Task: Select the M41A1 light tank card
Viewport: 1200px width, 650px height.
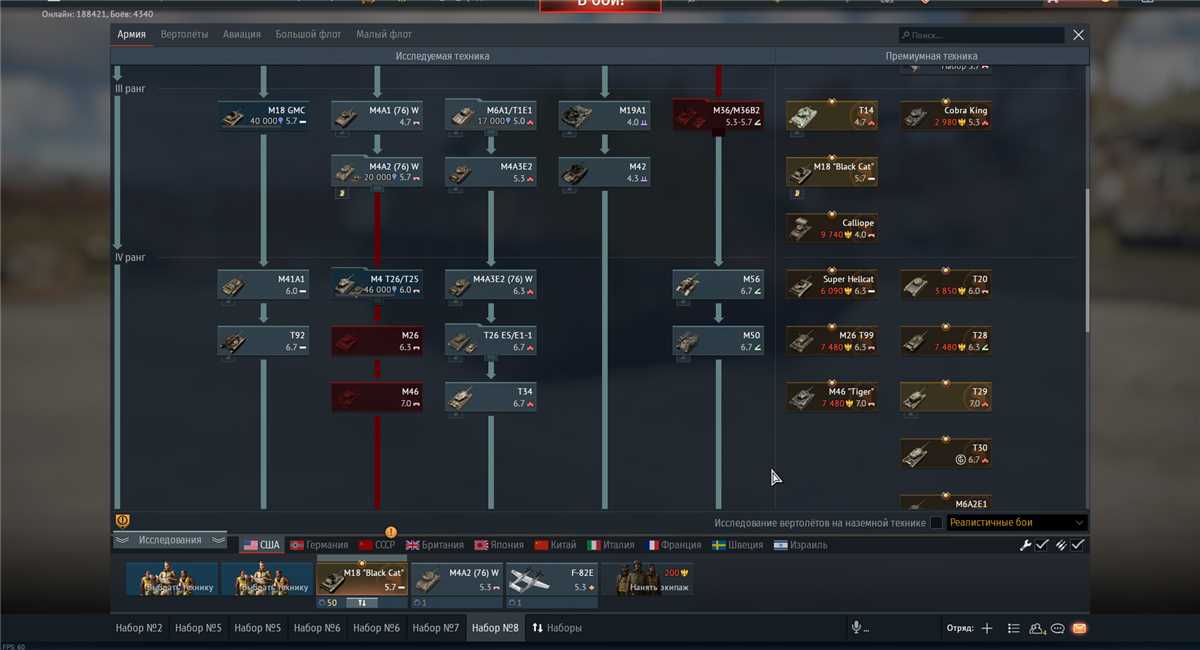Action: [x=264, y=284]
